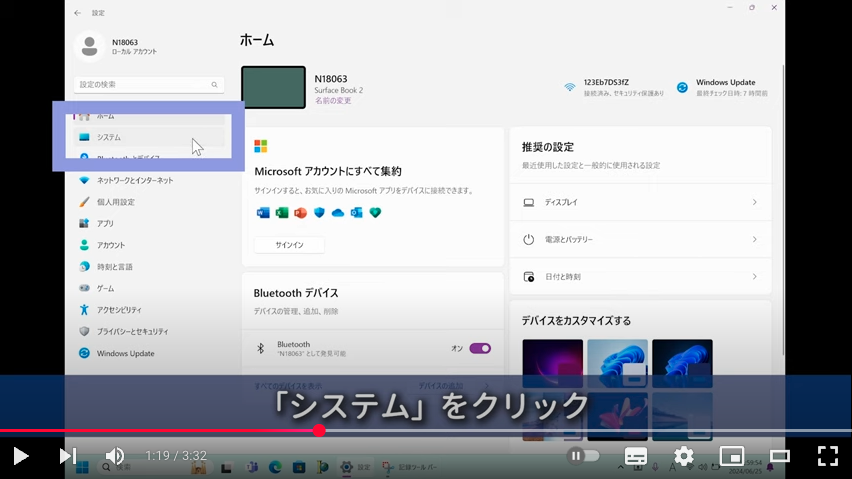Expand the 電源とバッテリー row chevron

pyautogui.click(x=755, y=240)
